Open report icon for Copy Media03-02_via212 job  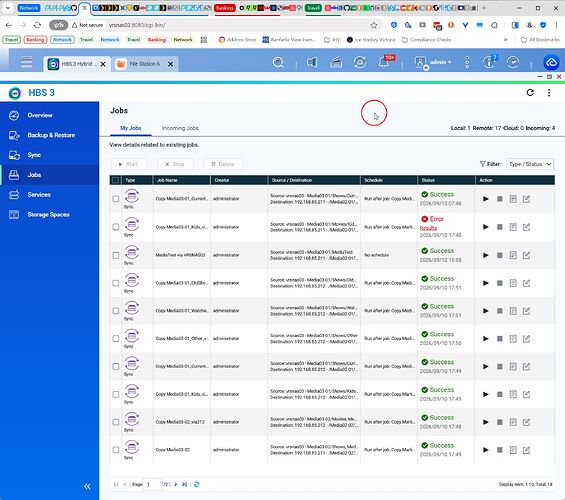(x=513, y=422)
